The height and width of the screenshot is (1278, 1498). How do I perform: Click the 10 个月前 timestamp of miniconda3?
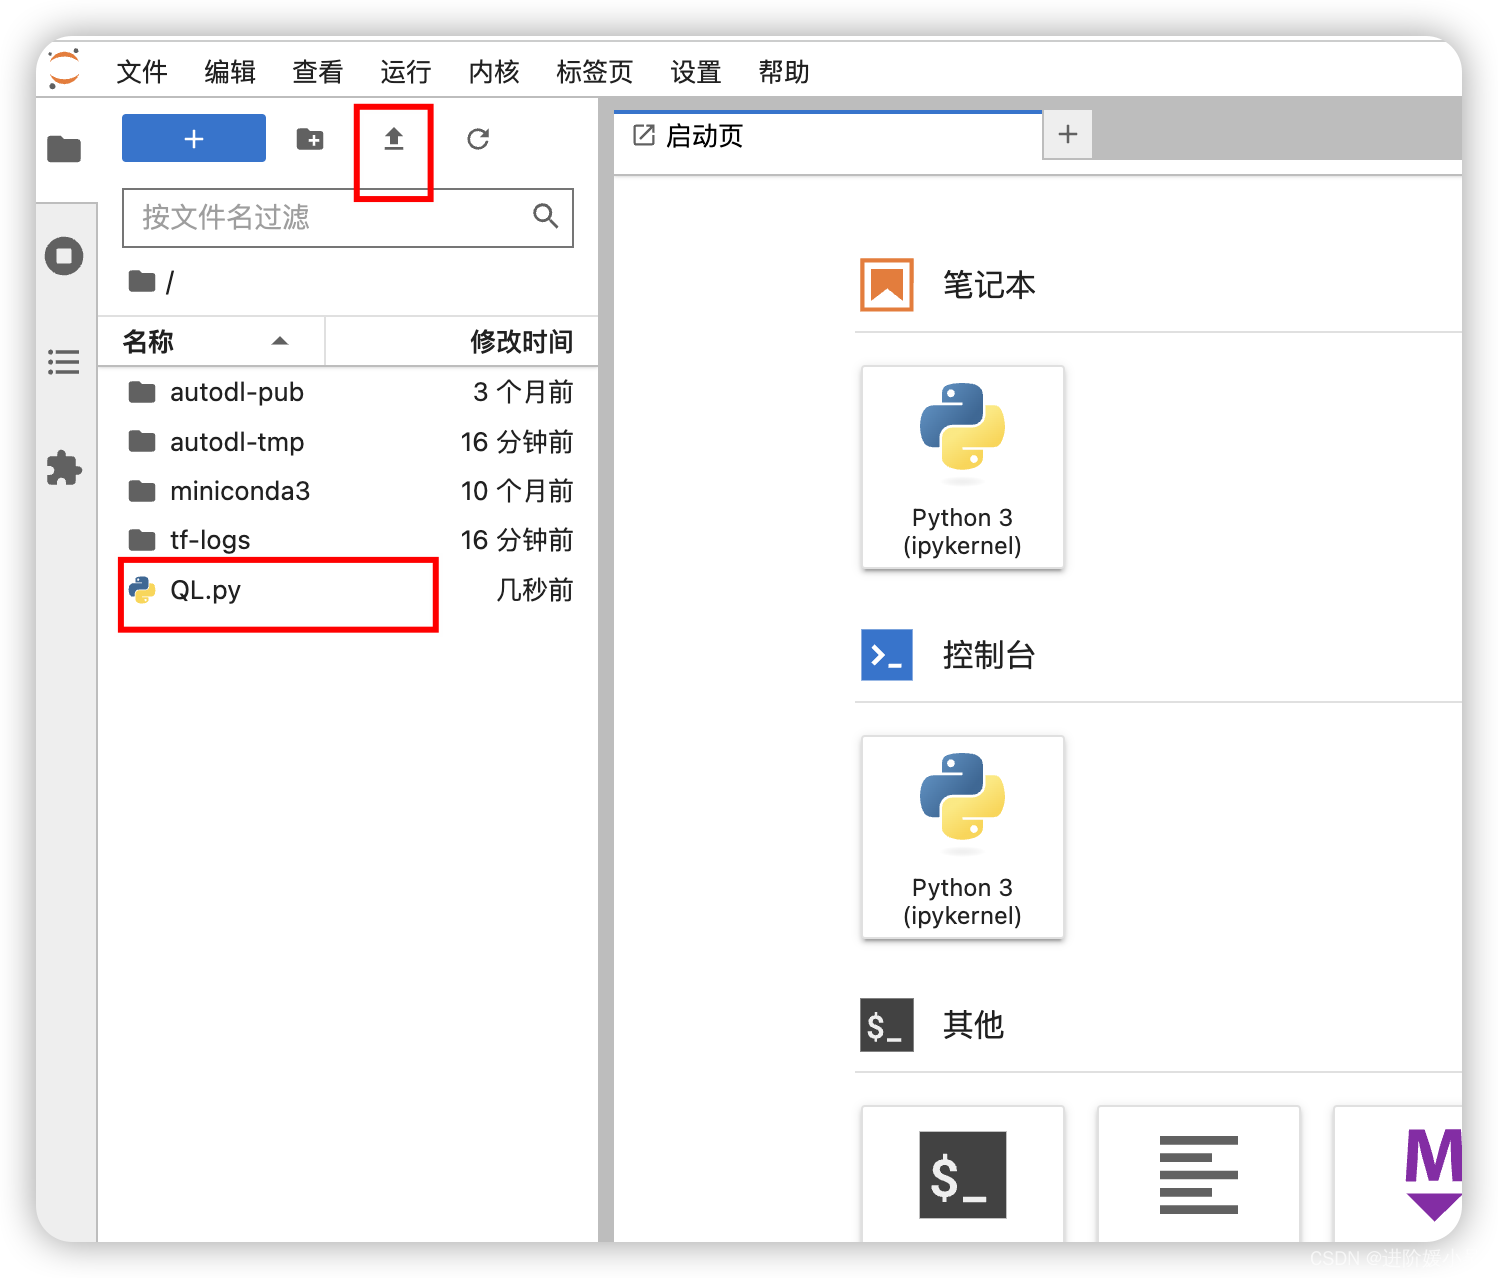click(x=517, y=491)
